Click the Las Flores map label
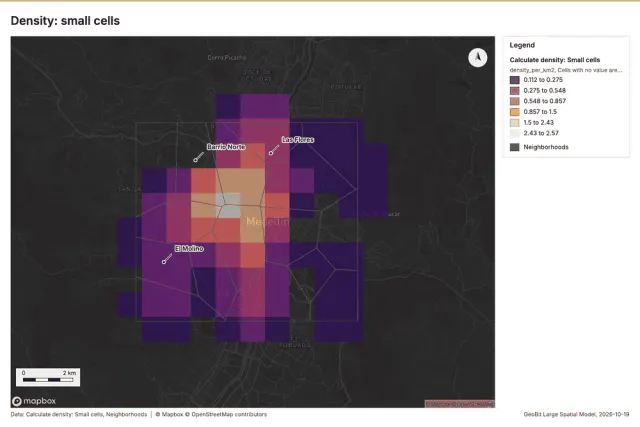640x427 pixels. (x=298, y=140)
